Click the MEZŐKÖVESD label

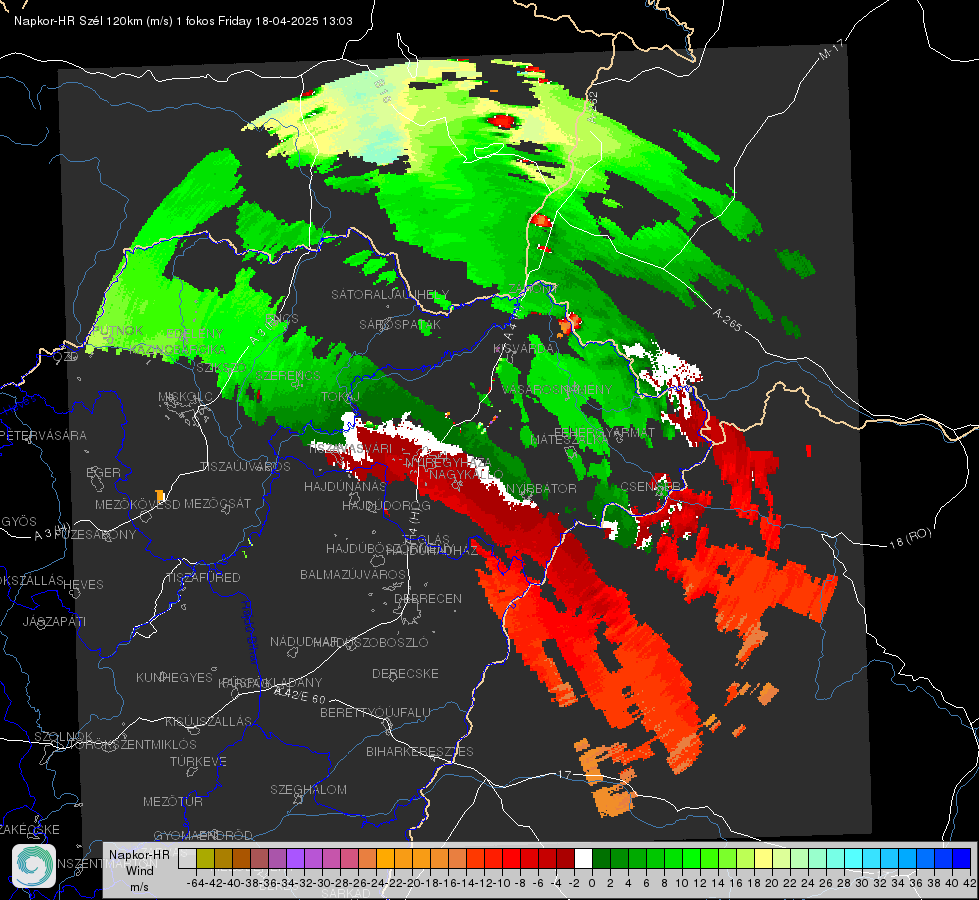[x=138, y=504]
